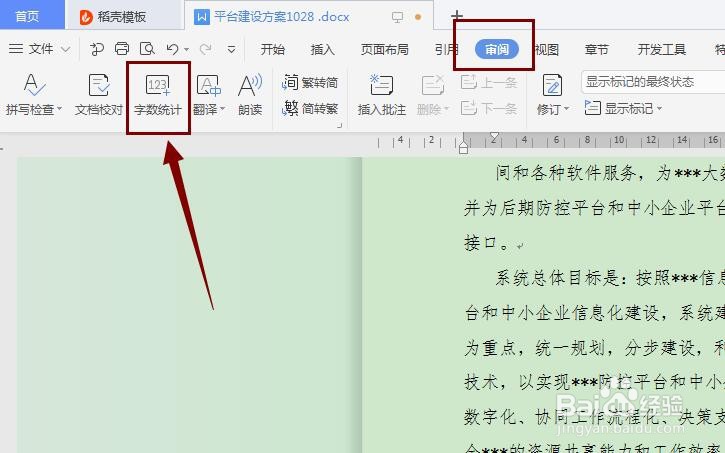
Task: Expand the 拼写检查 dropdown arrow
Action: click(59, 109)
